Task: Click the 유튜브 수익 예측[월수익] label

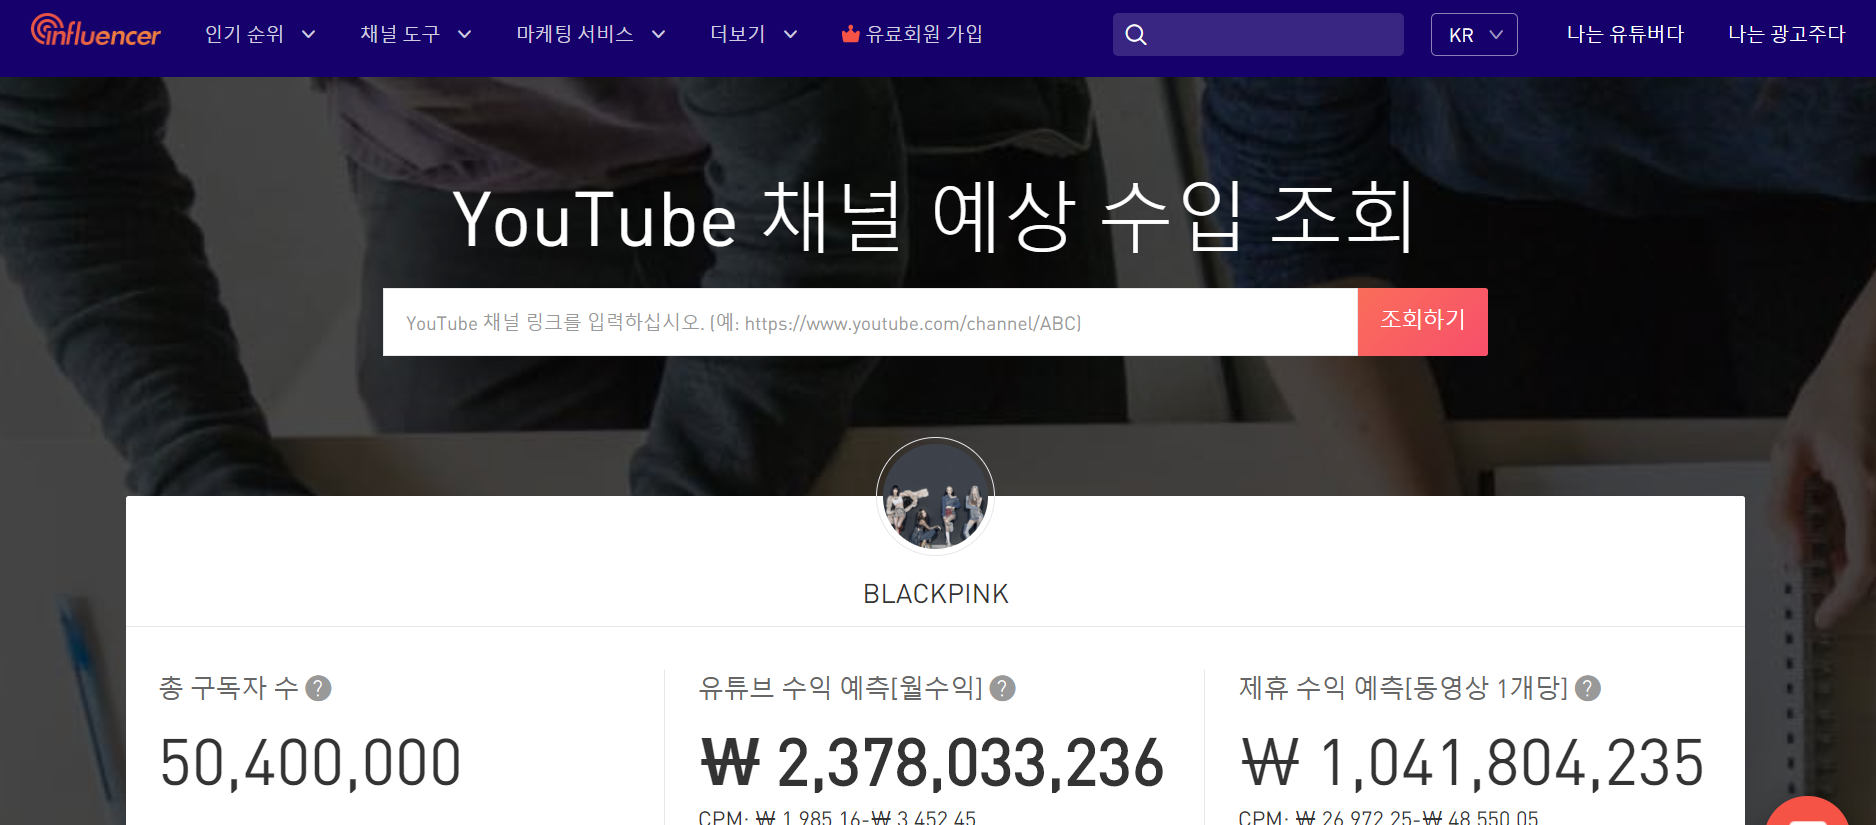Action: pos(841,688)
